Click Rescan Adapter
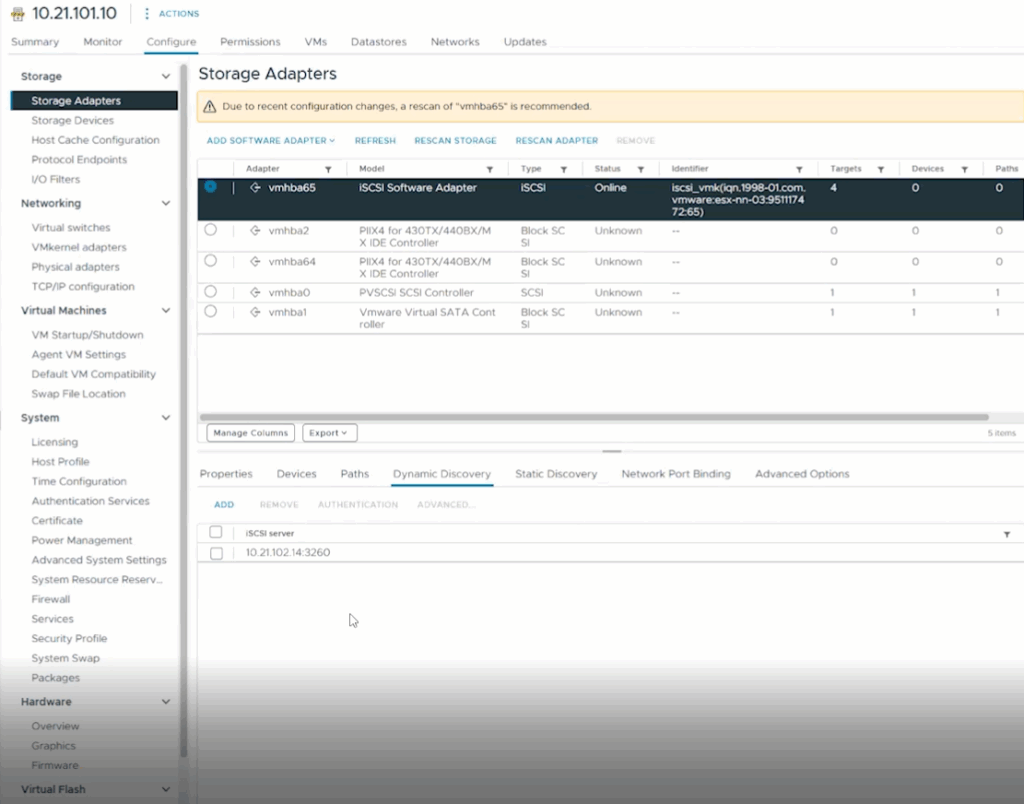Screen dimensions: 1024x804 (x=556, y=140)
